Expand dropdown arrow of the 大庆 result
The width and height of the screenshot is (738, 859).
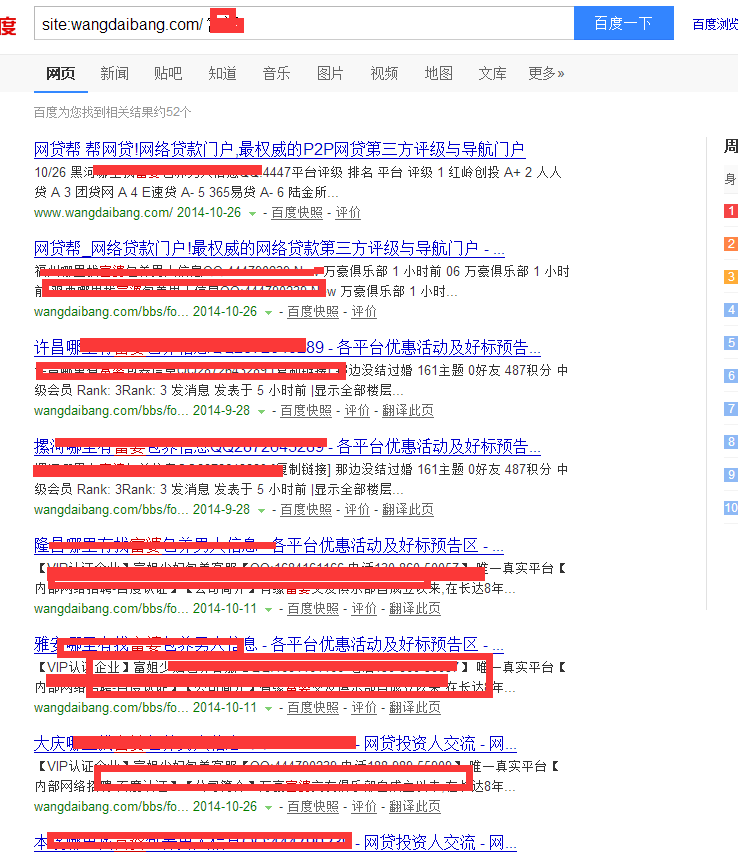(268, 808)
